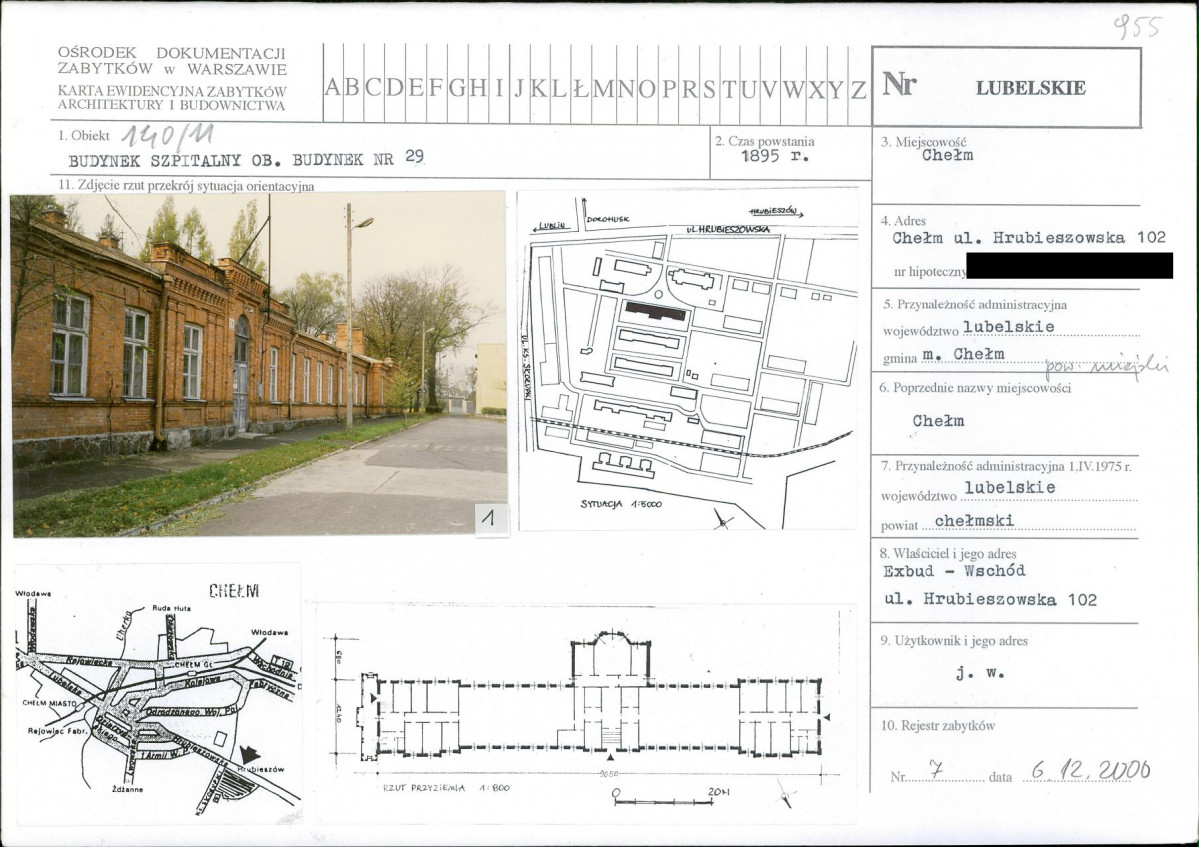1199x847 pixels.
Task: Click the blacked-out mortgage number bar
Action: [1070, 266]
